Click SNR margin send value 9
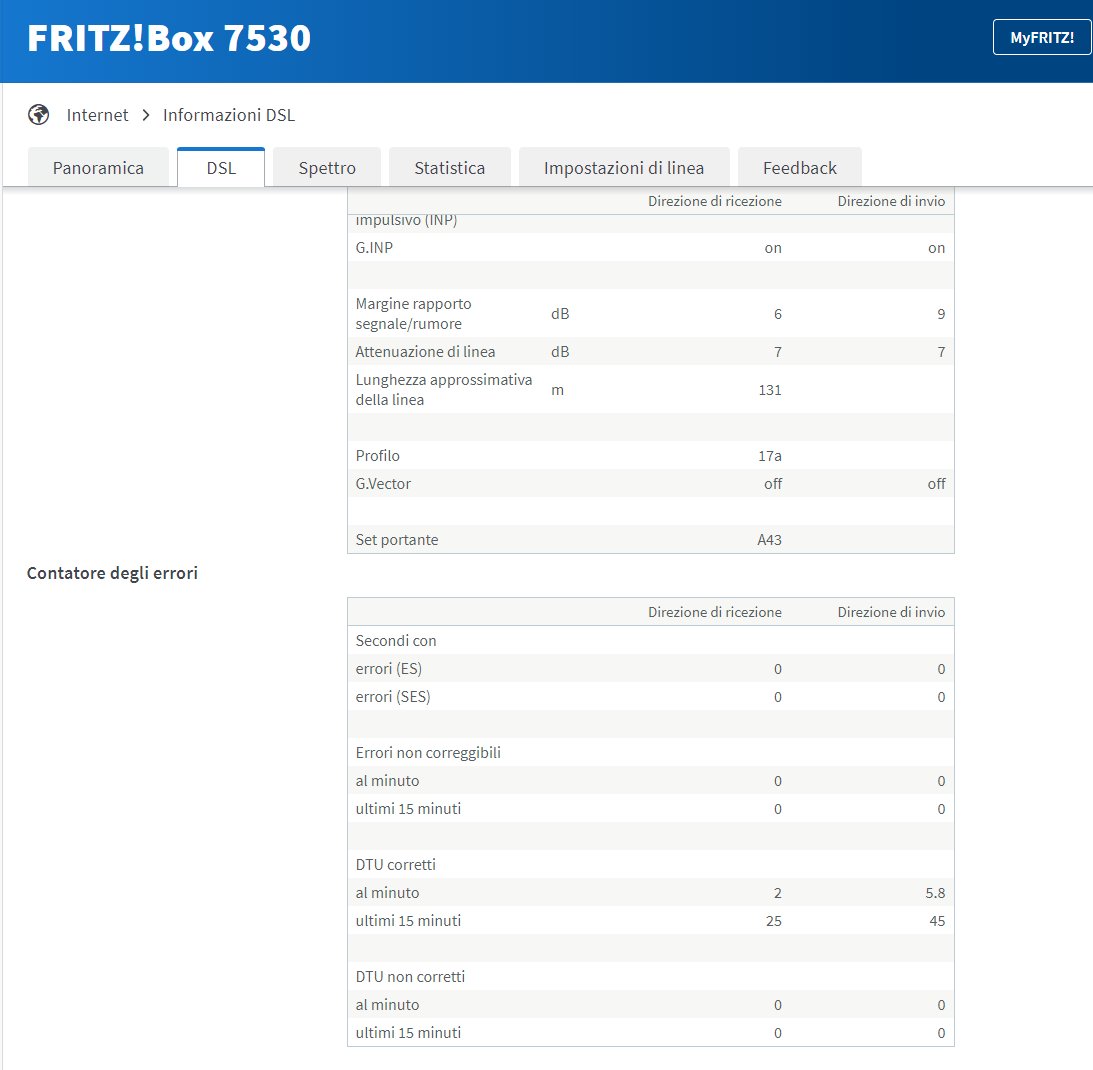Screen dimensions: 1093x1070 click(x=941, y=314)
